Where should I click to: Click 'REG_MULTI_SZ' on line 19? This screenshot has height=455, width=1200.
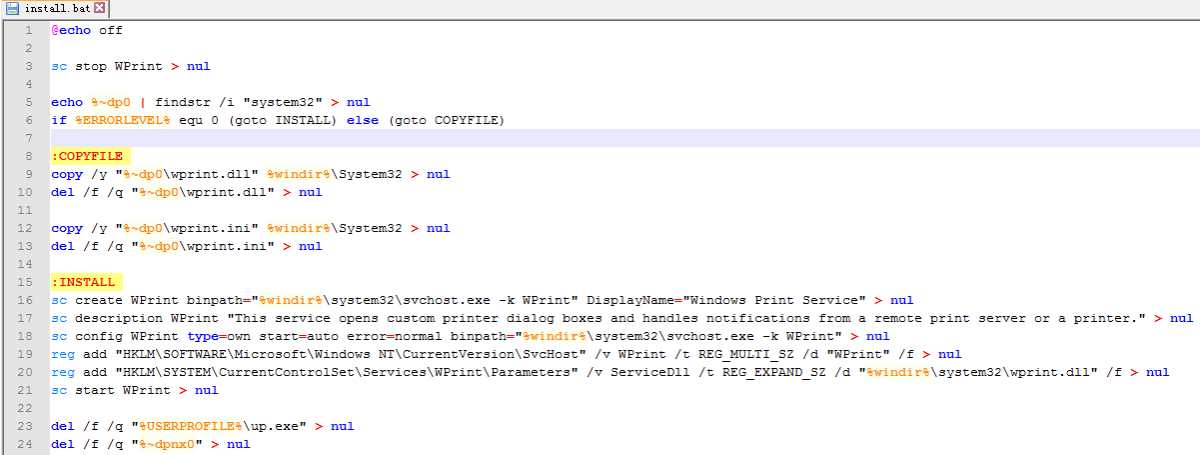tap(747, 354)
